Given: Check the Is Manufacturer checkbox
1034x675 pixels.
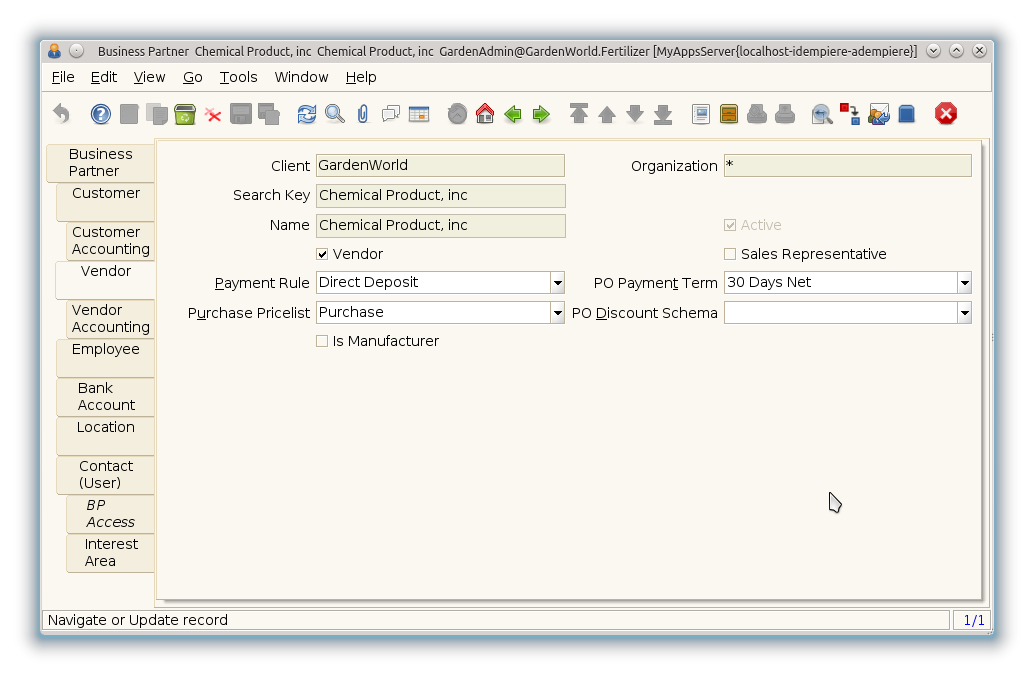Looking at the screenshot, I should point(322,341).
